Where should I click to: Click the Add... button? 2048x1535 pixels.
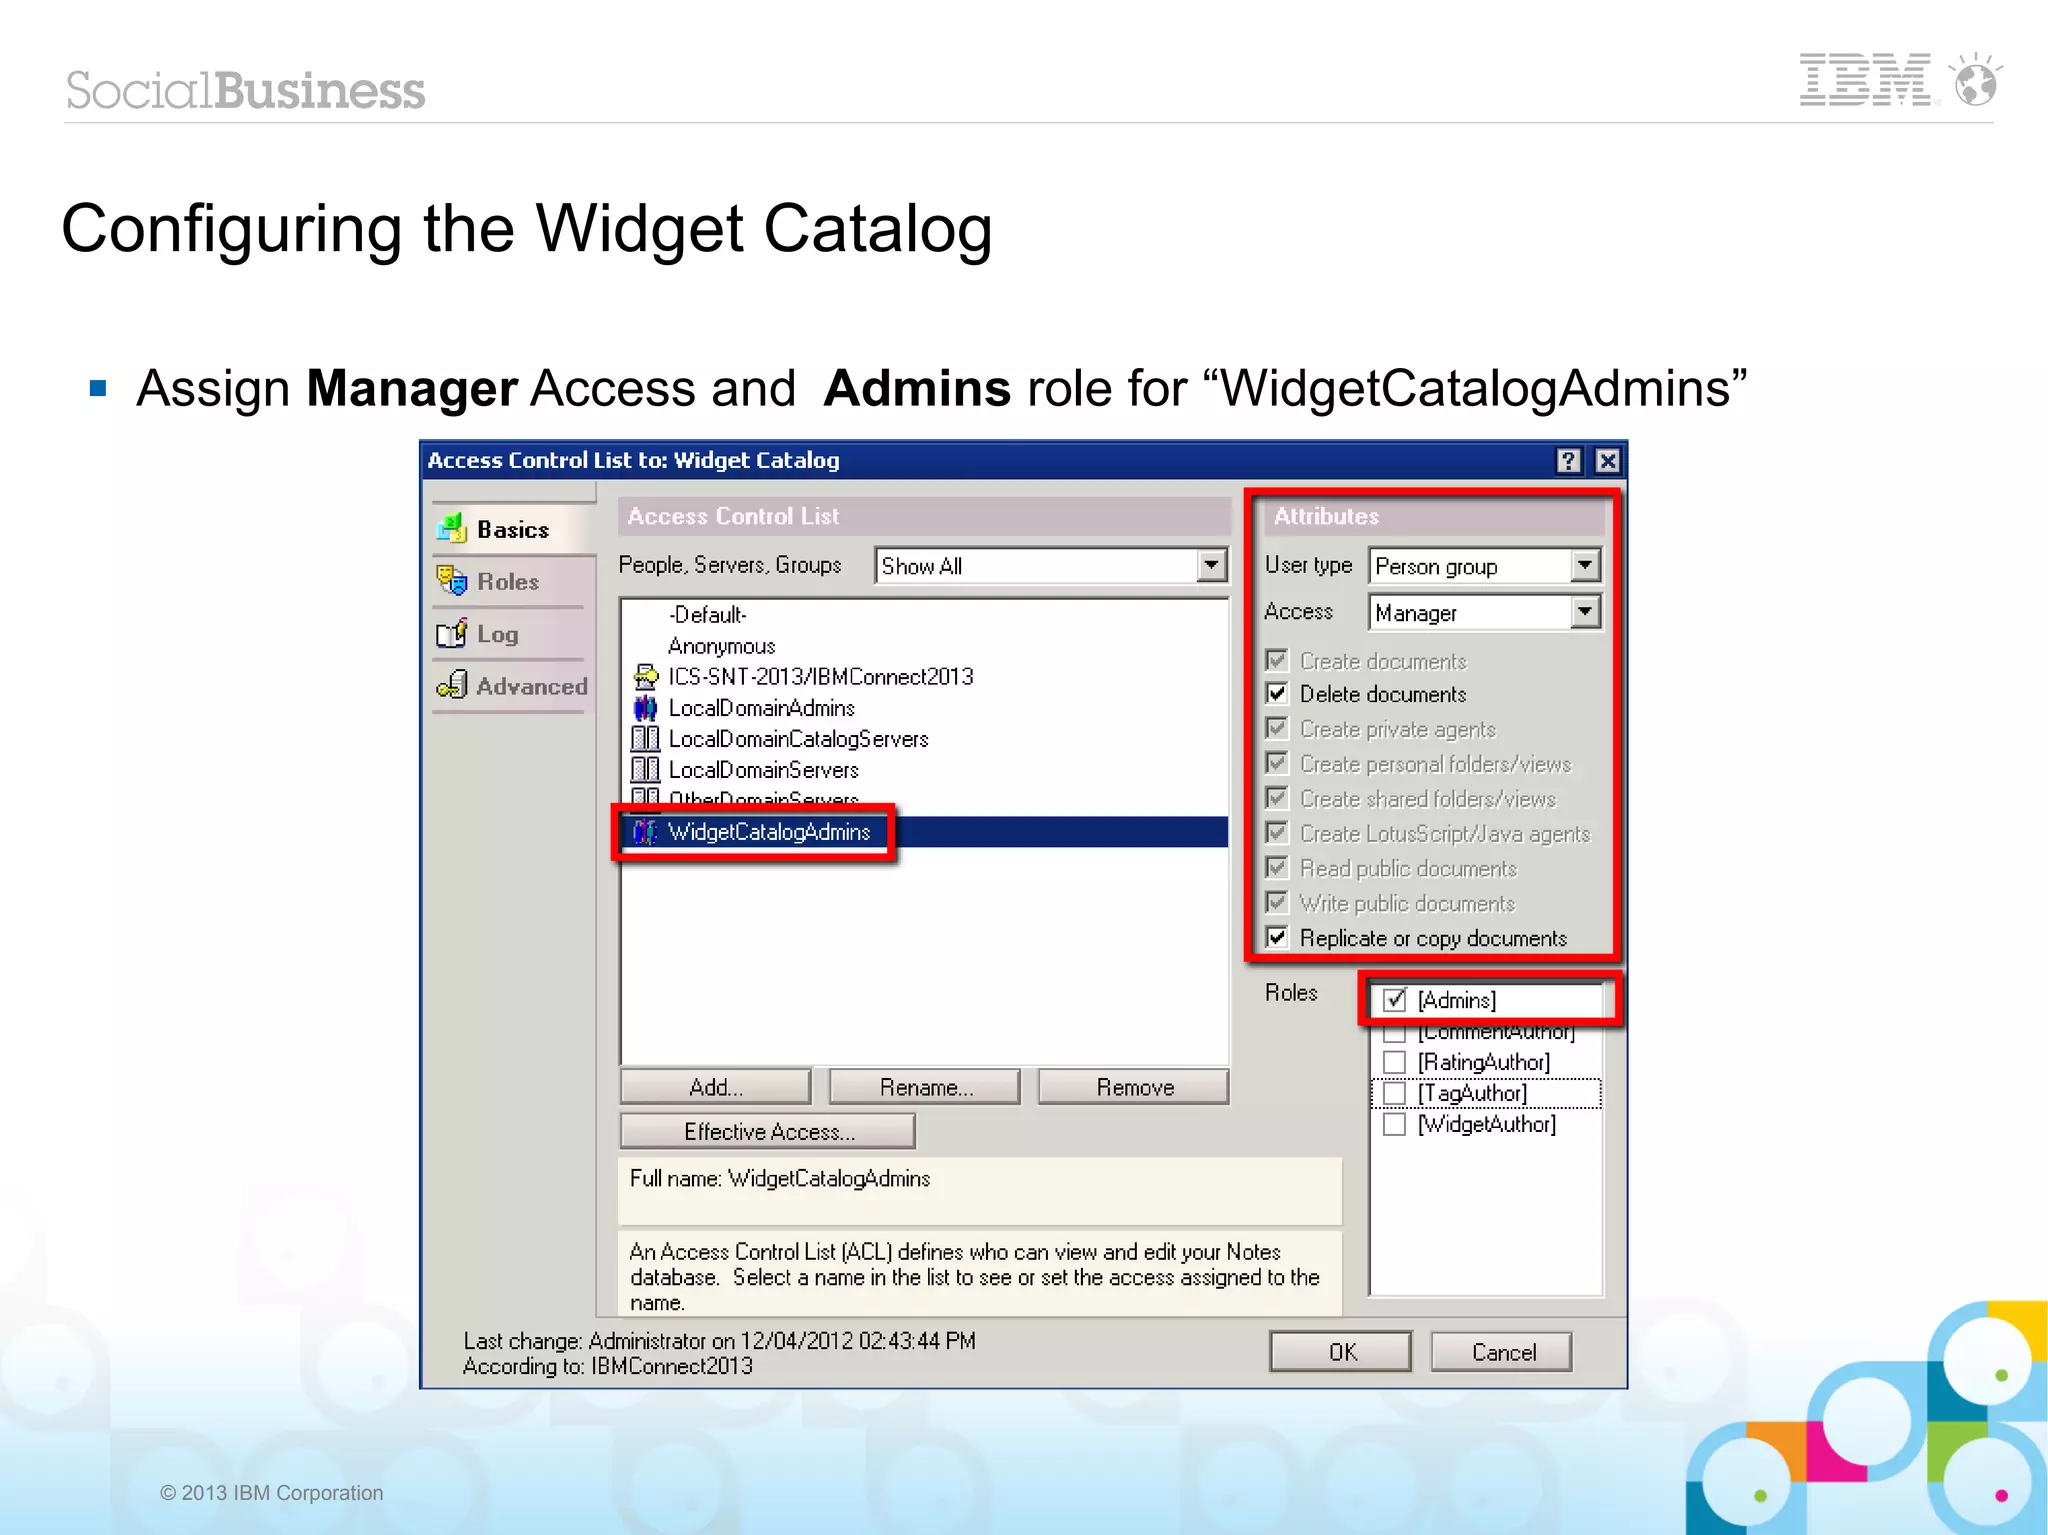click(x=716, y=1087)
